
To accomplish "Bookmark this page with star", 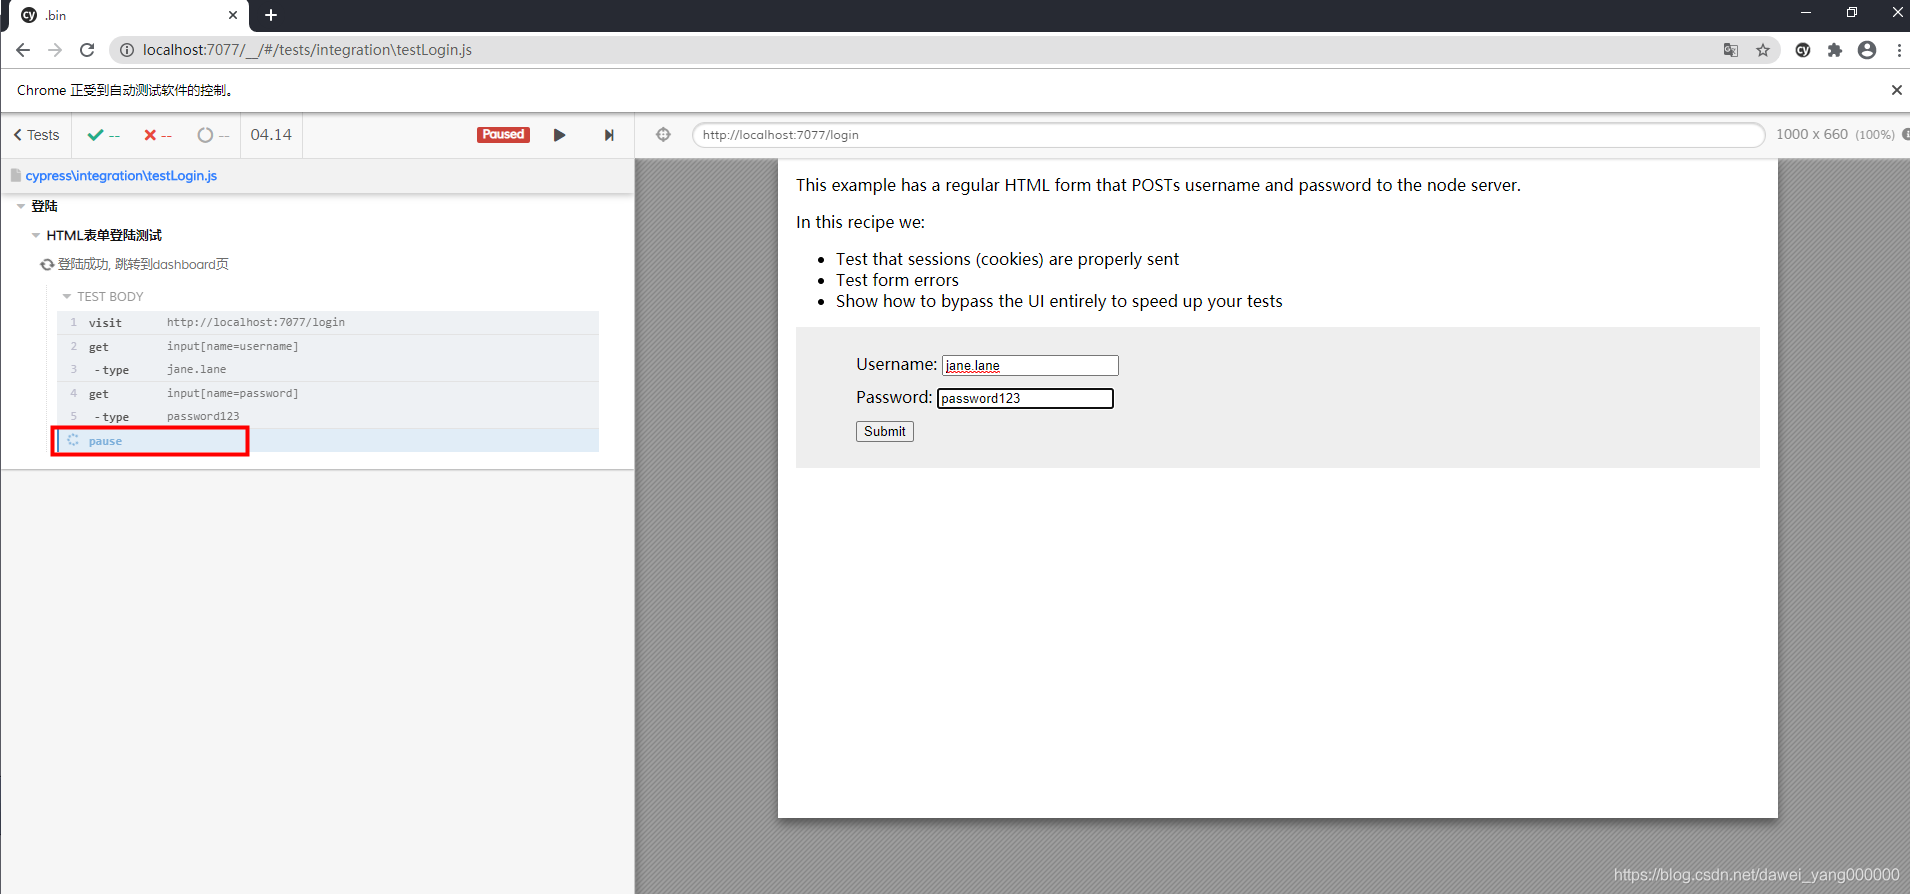I will [x=1763, y=50].
